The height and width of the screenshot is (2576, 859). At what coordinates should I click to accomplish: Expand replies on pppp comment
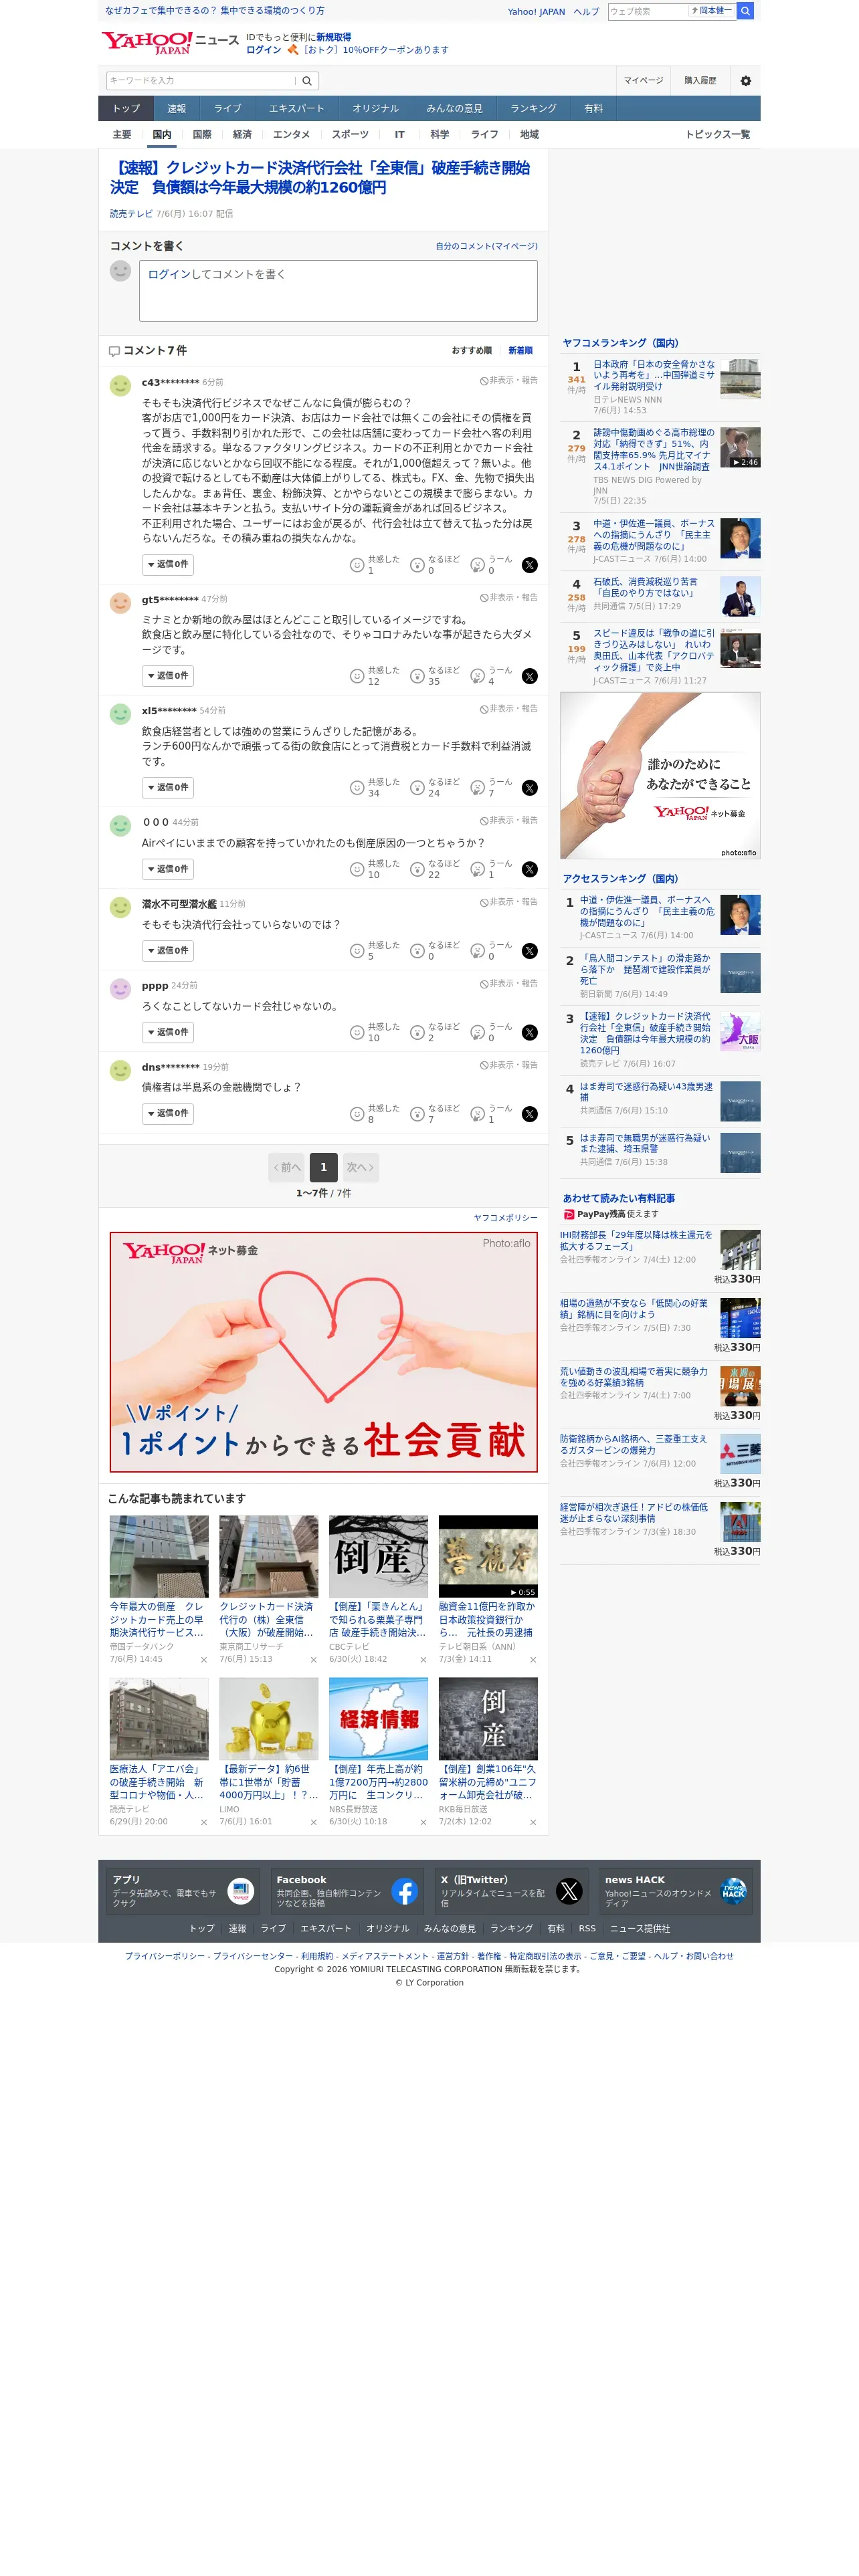click(x=168, y=1033)
